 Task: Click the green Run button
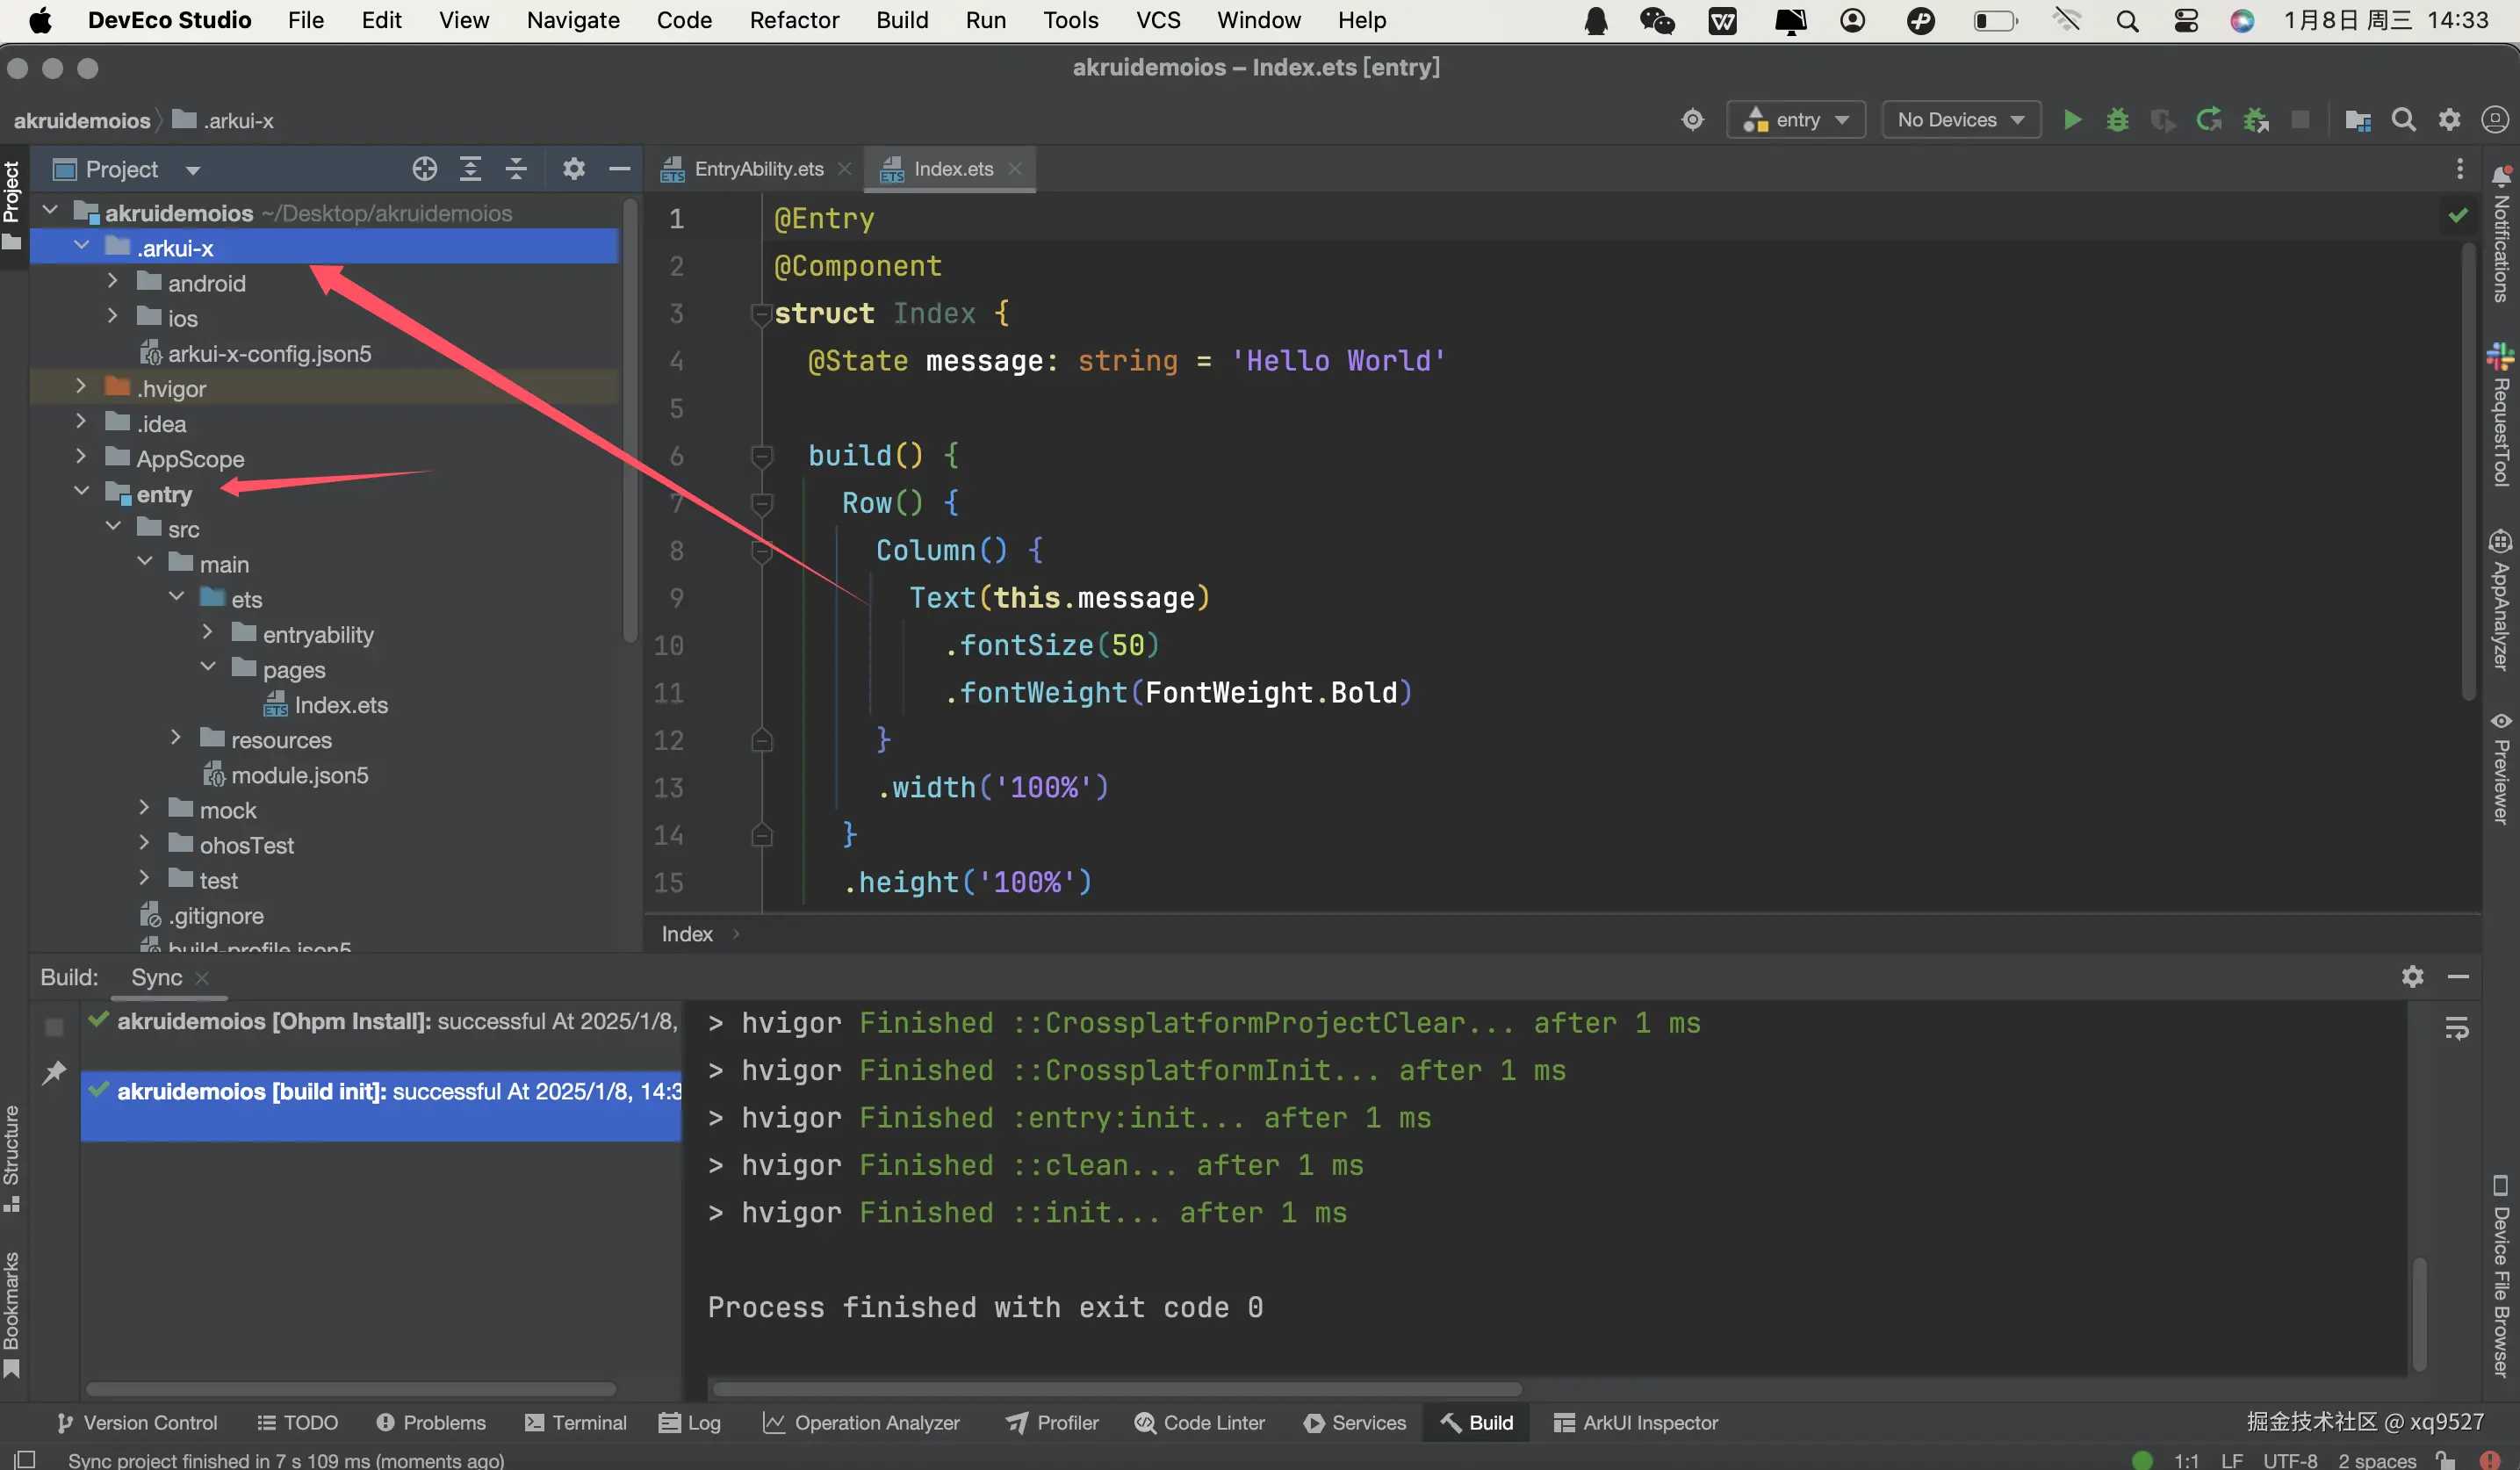pos(2072,120)
